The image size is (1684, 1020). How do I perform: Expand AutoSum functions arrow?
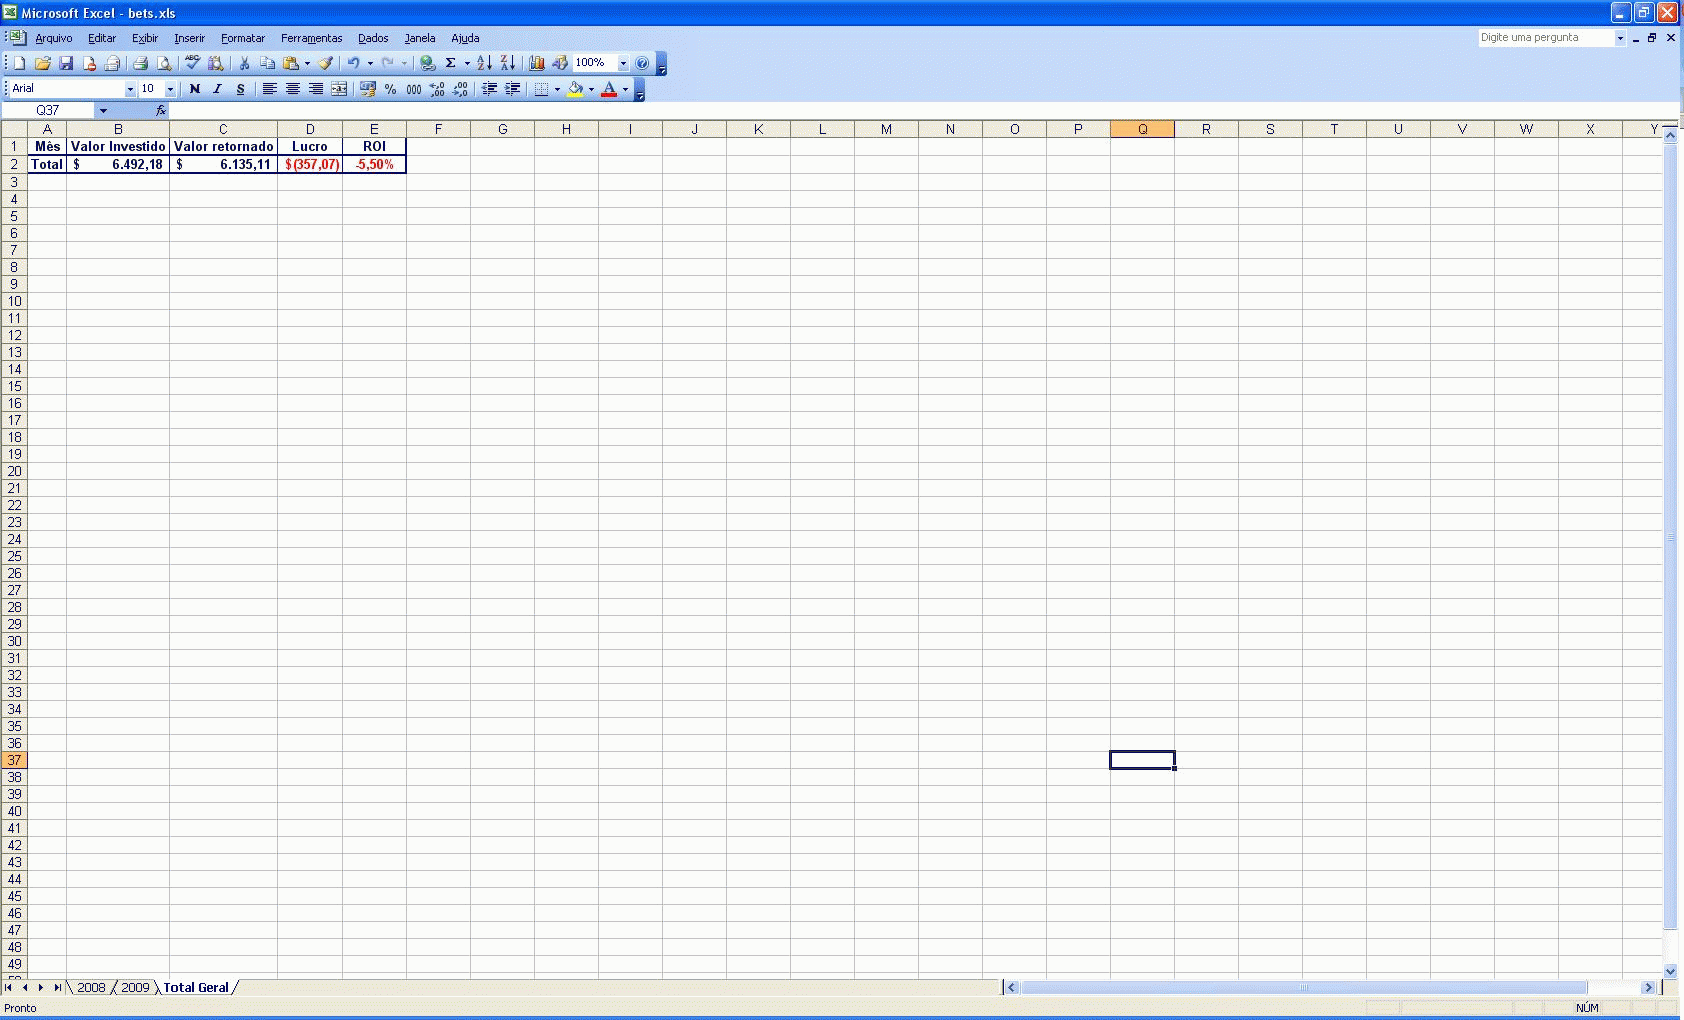[467, 63]
